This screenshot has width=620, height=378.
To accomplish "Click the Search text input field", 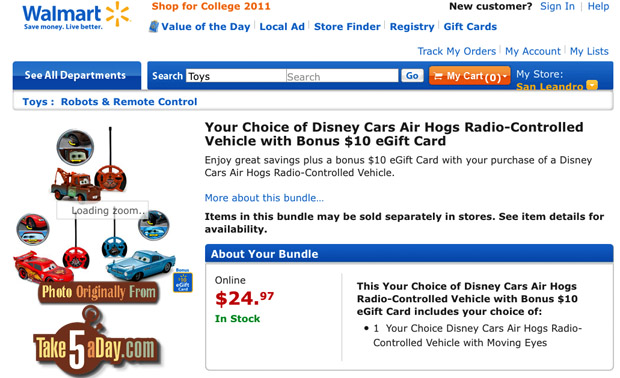I will coord(342,76).
